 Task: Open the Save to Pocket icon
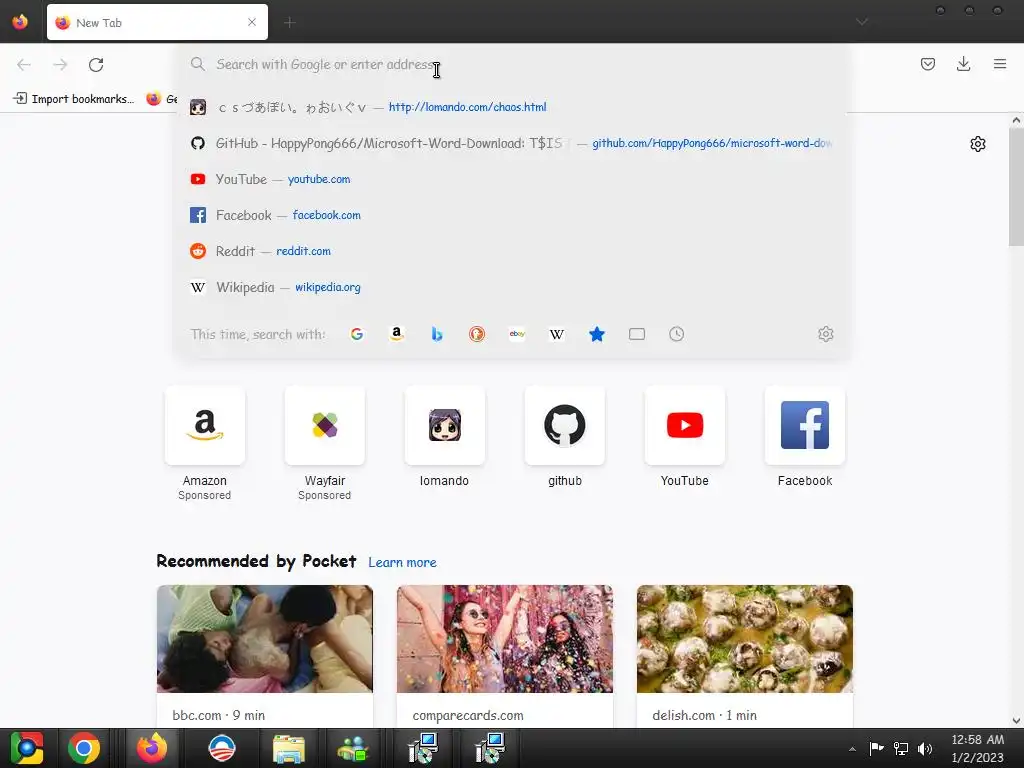(927, 64)
